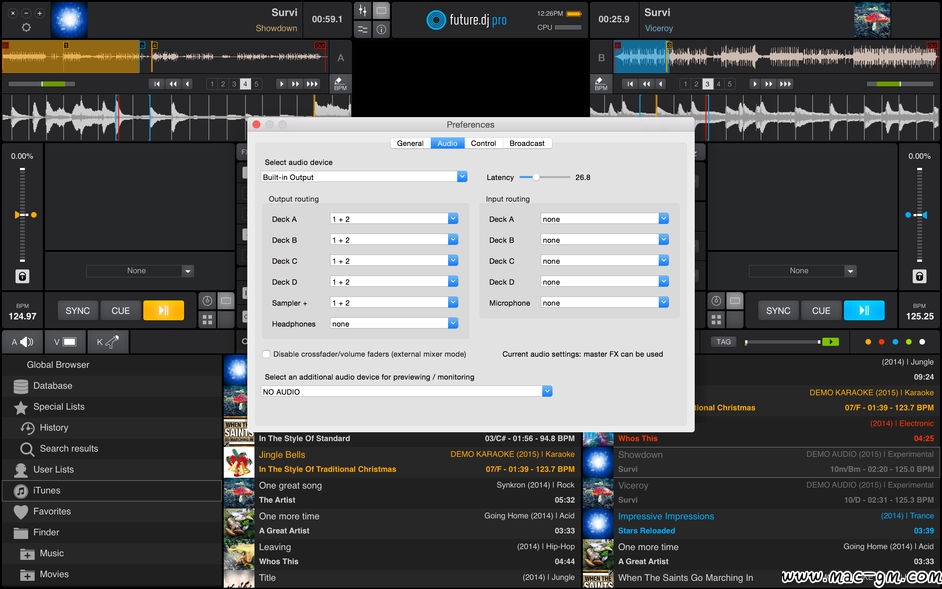Screen dimensions: 942x589
Task: Click the Deck B knob view icon
Action: coord(716,301)
